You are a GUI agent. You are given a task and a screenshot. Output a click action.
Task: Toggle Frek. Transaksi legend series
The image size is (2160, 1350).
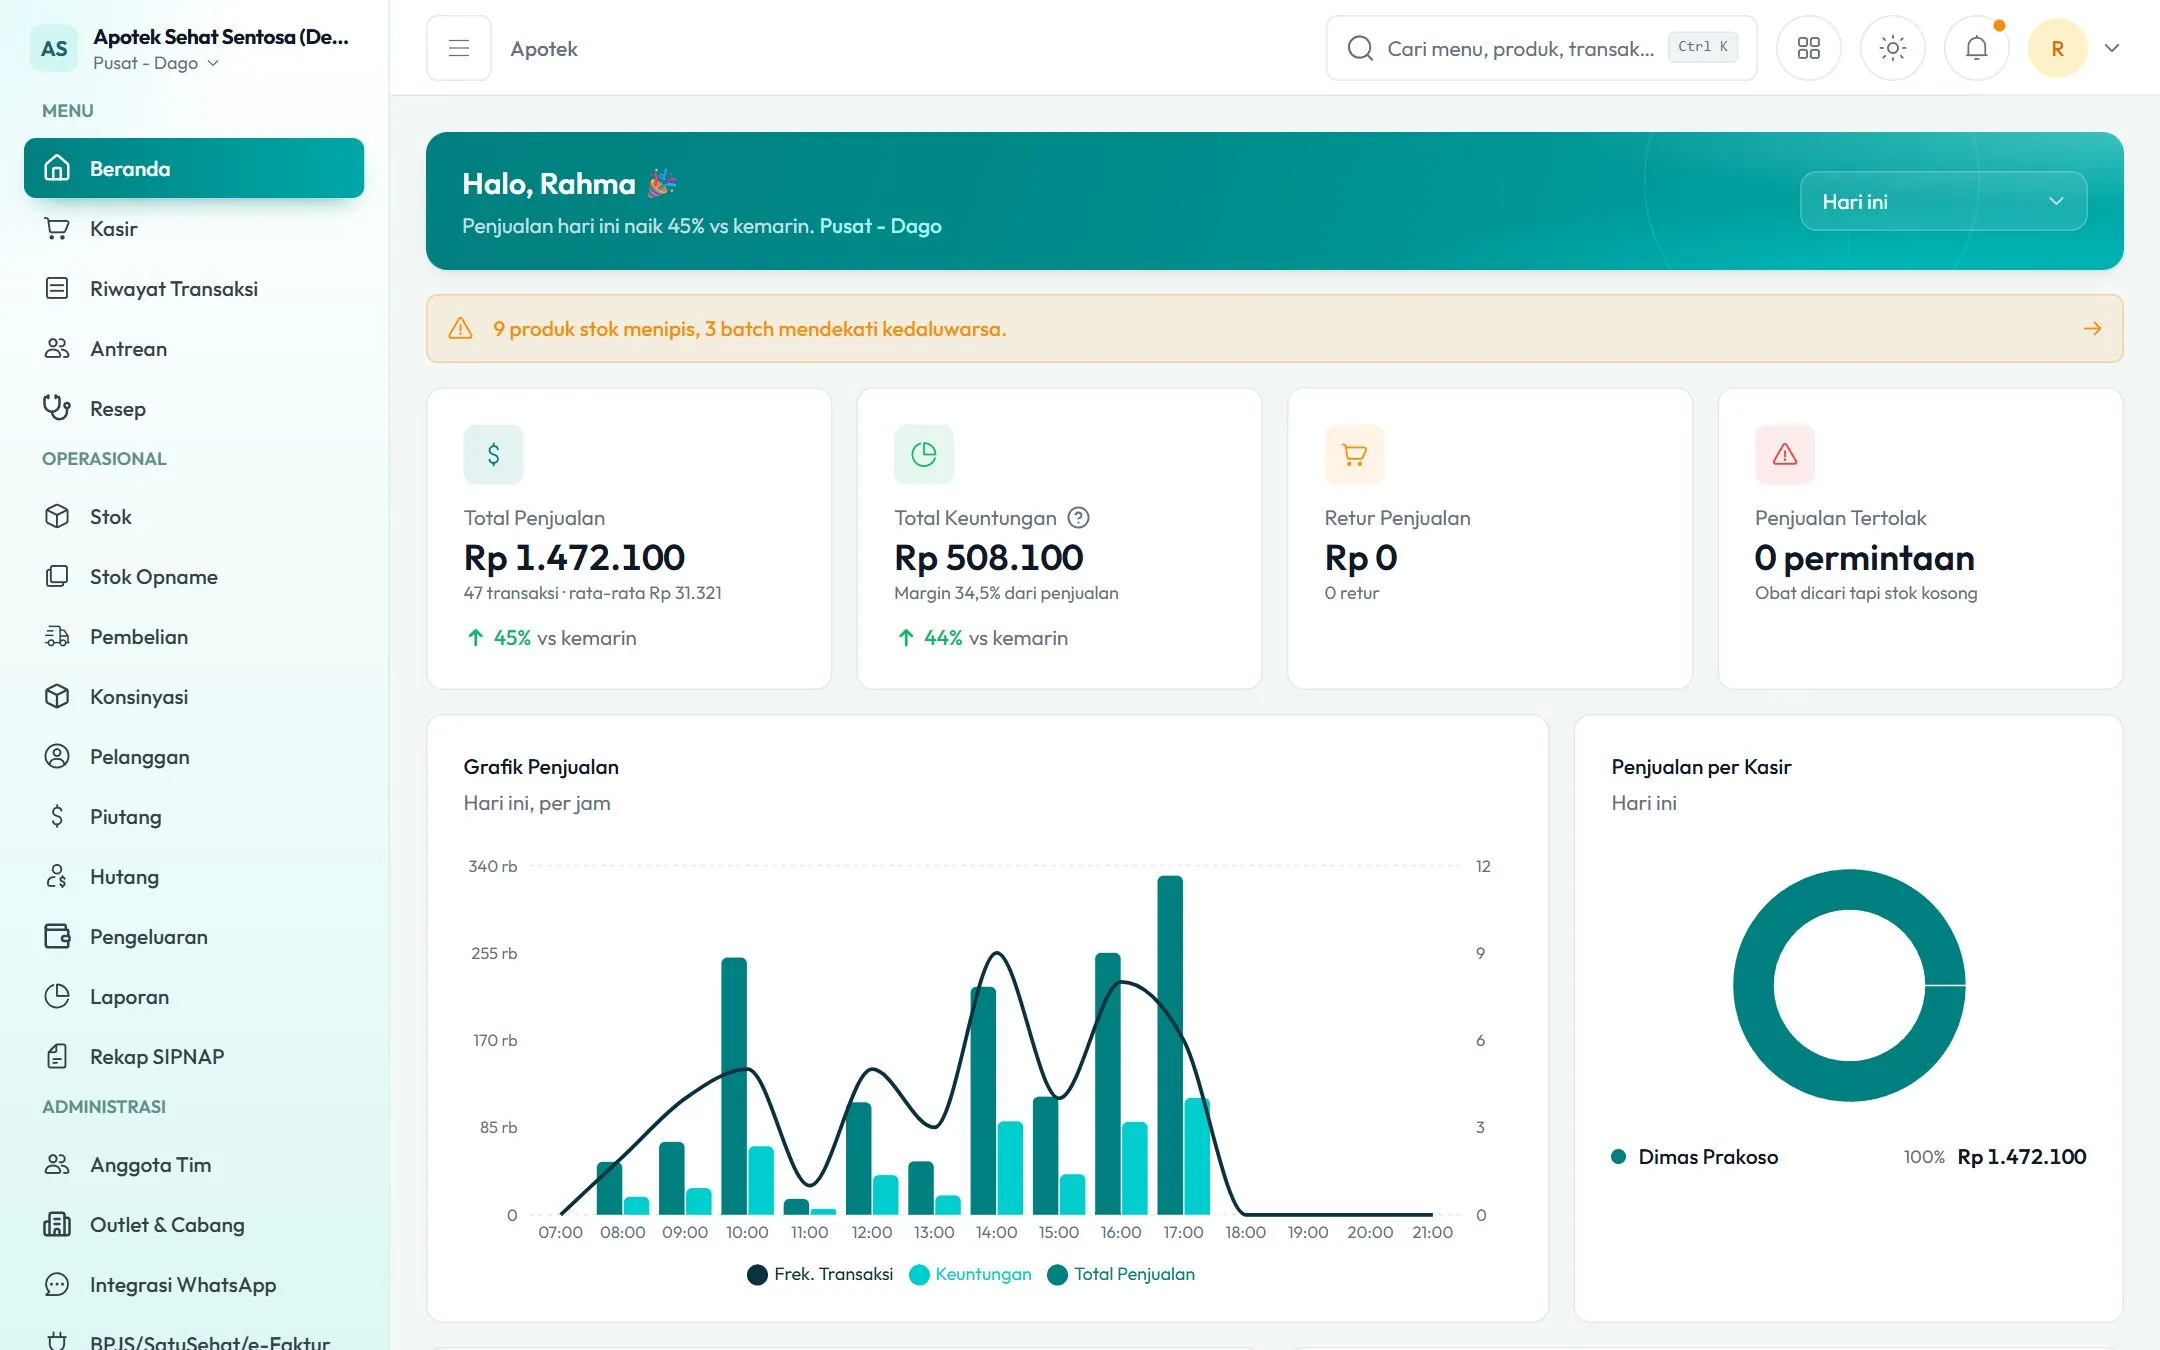[x=820, y=1274]
